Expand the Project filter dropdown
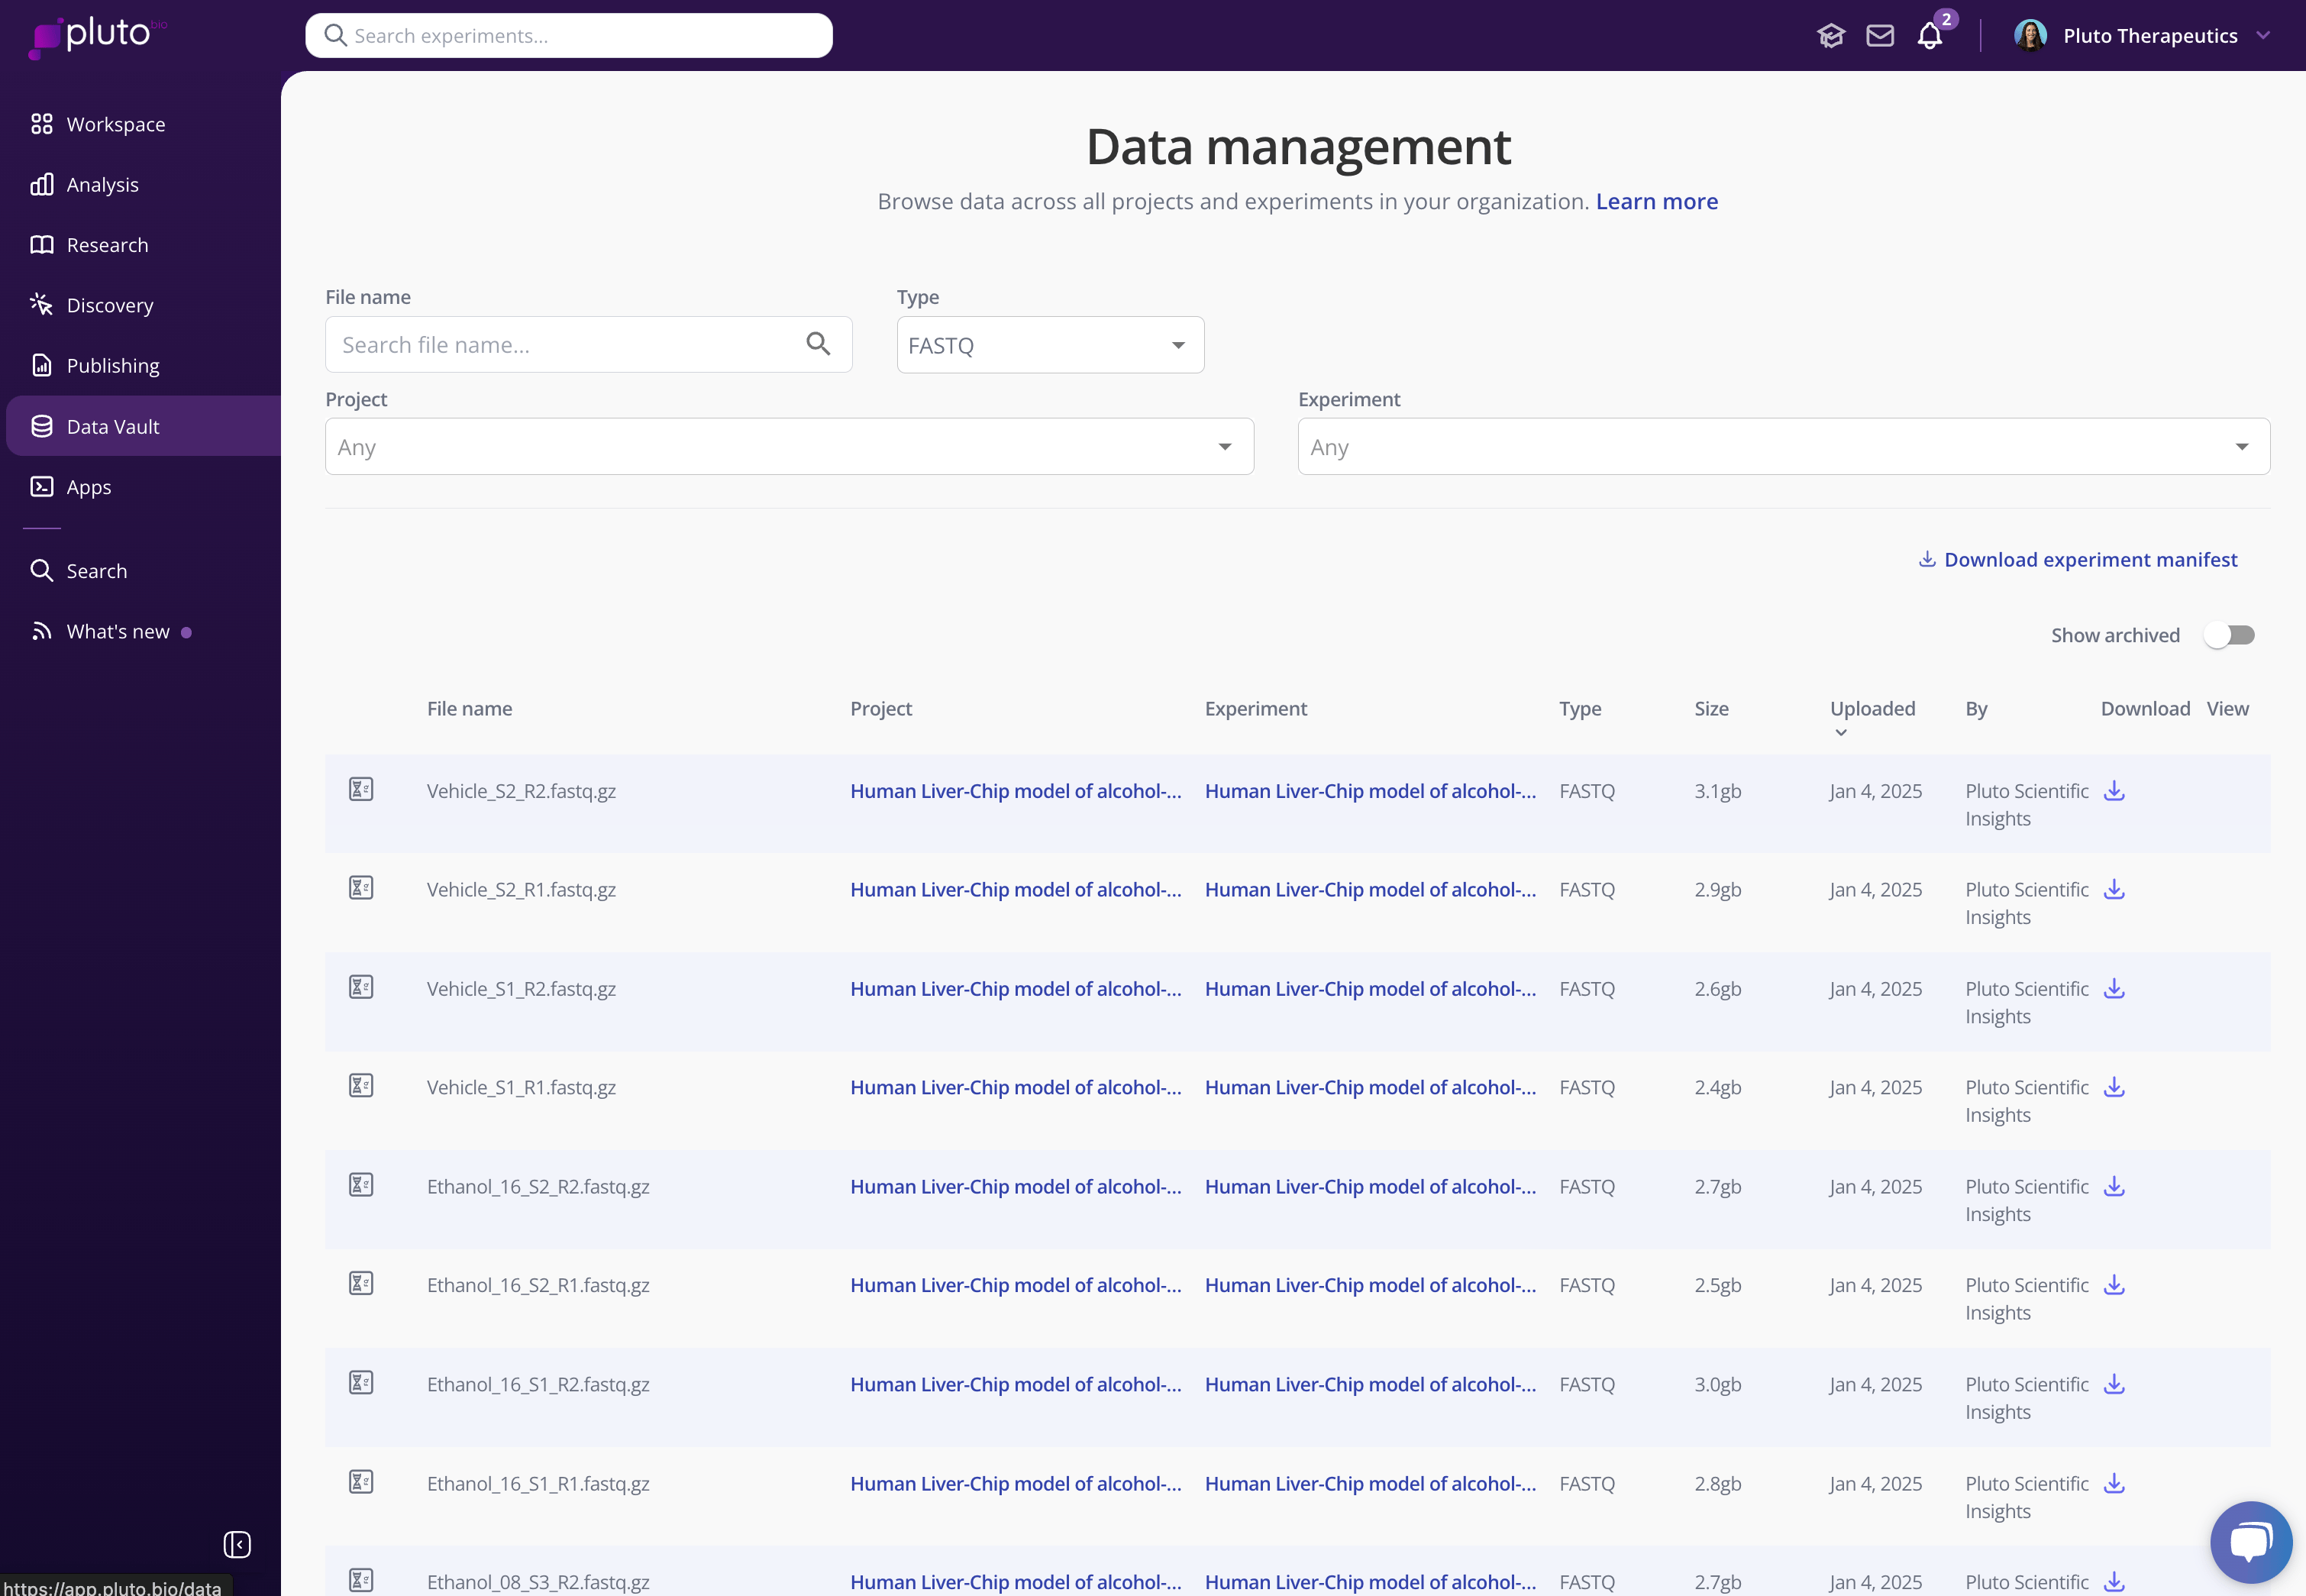This screenshot has width=2306, height=1596. click(789, 447)
